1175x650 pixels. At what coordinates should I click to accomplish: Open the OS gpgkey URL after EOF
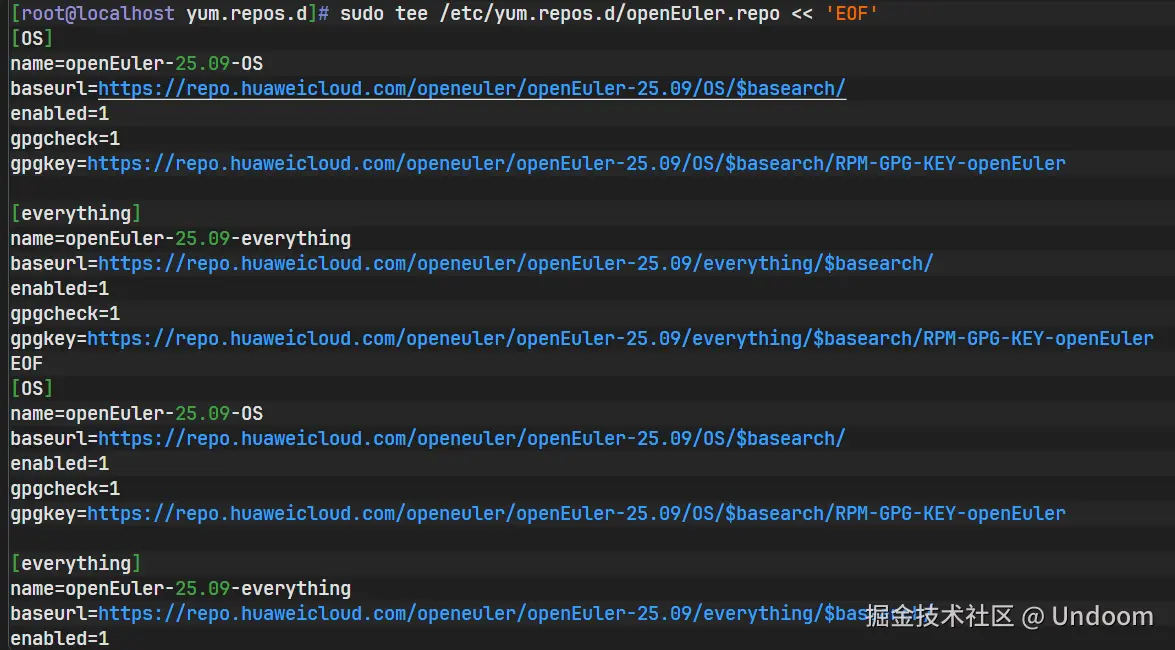tap(576, 514)
